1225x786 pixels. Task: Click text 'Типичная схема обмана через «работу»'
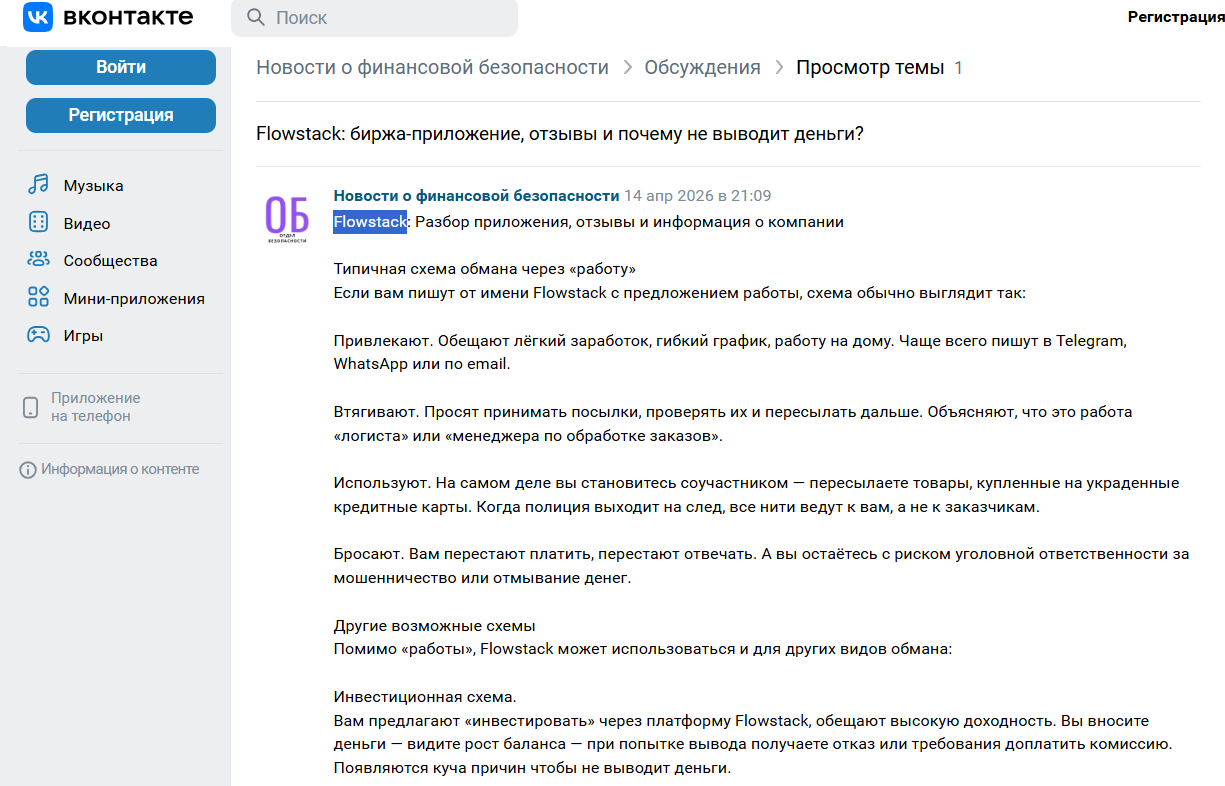coord(484,269)
